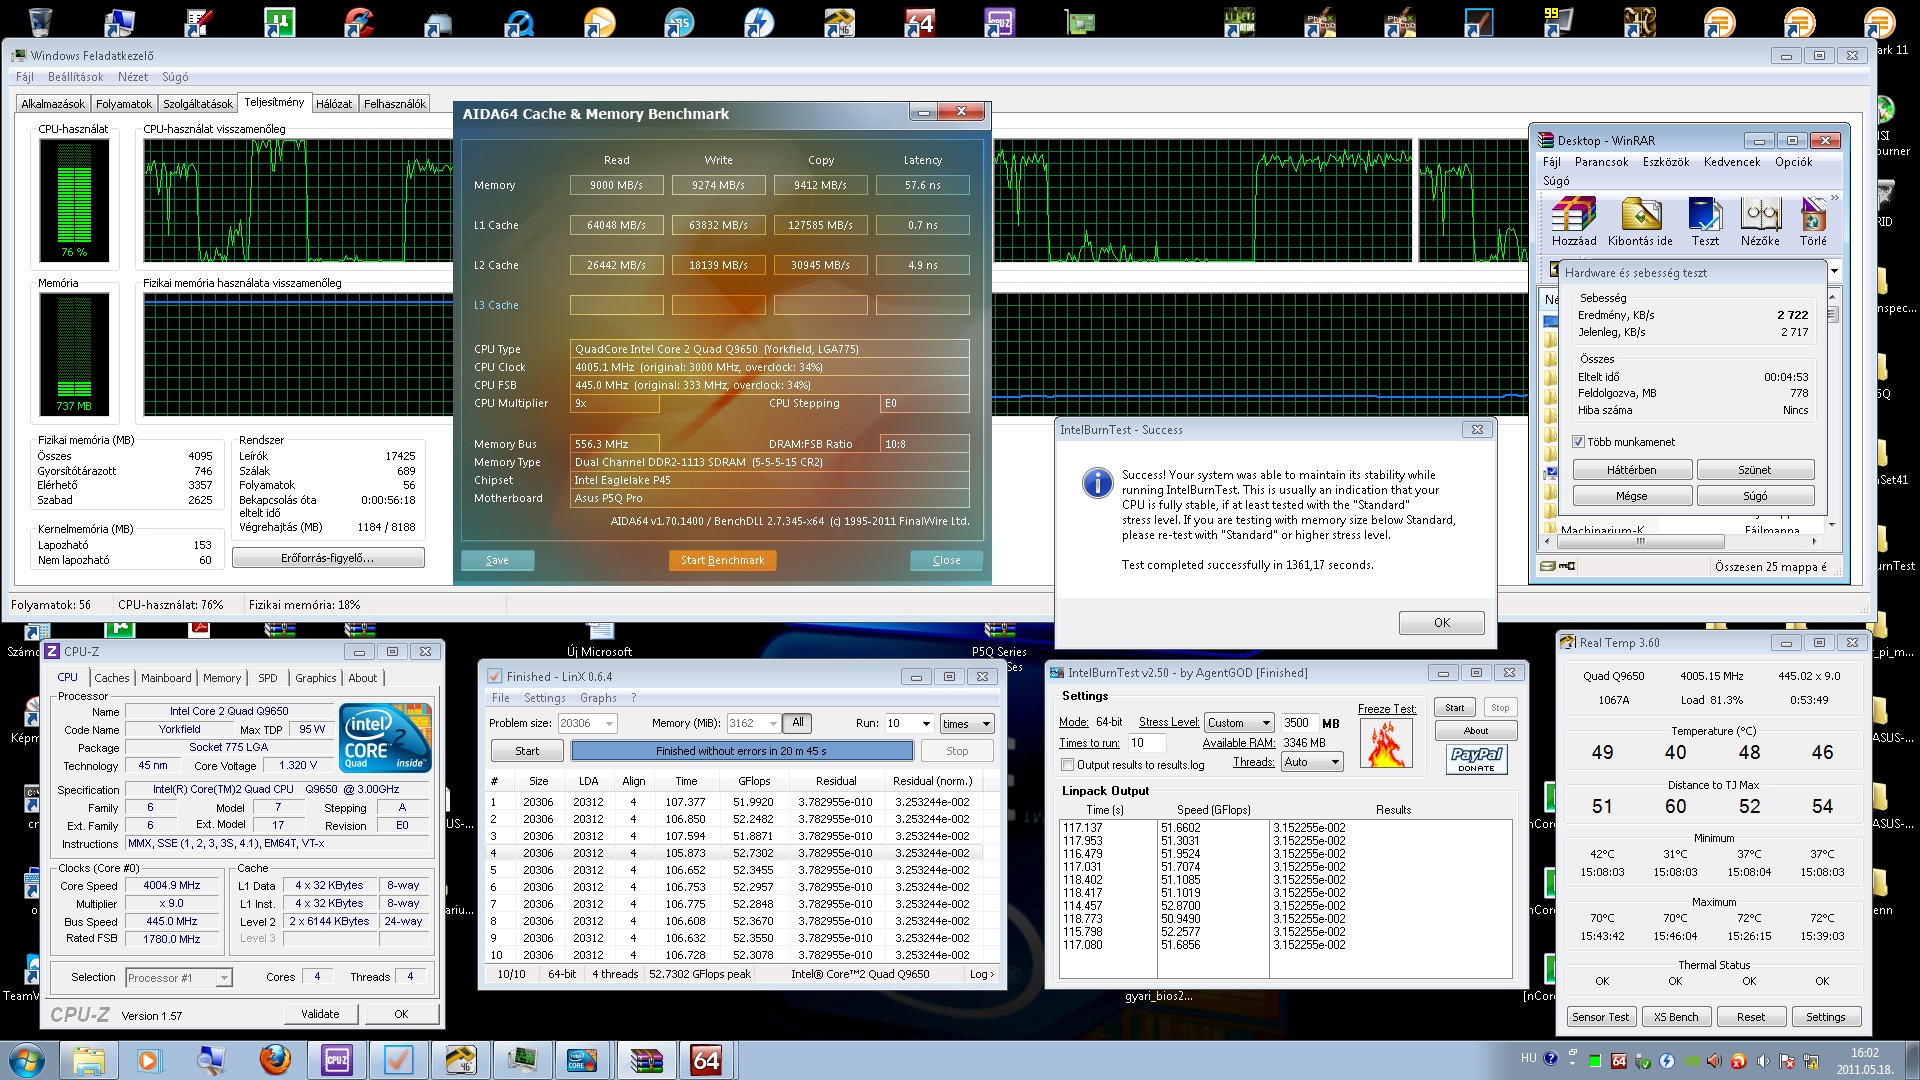Open the Windows Start orb
Screen dimensions: 1920x1080
pos(26,1060)
